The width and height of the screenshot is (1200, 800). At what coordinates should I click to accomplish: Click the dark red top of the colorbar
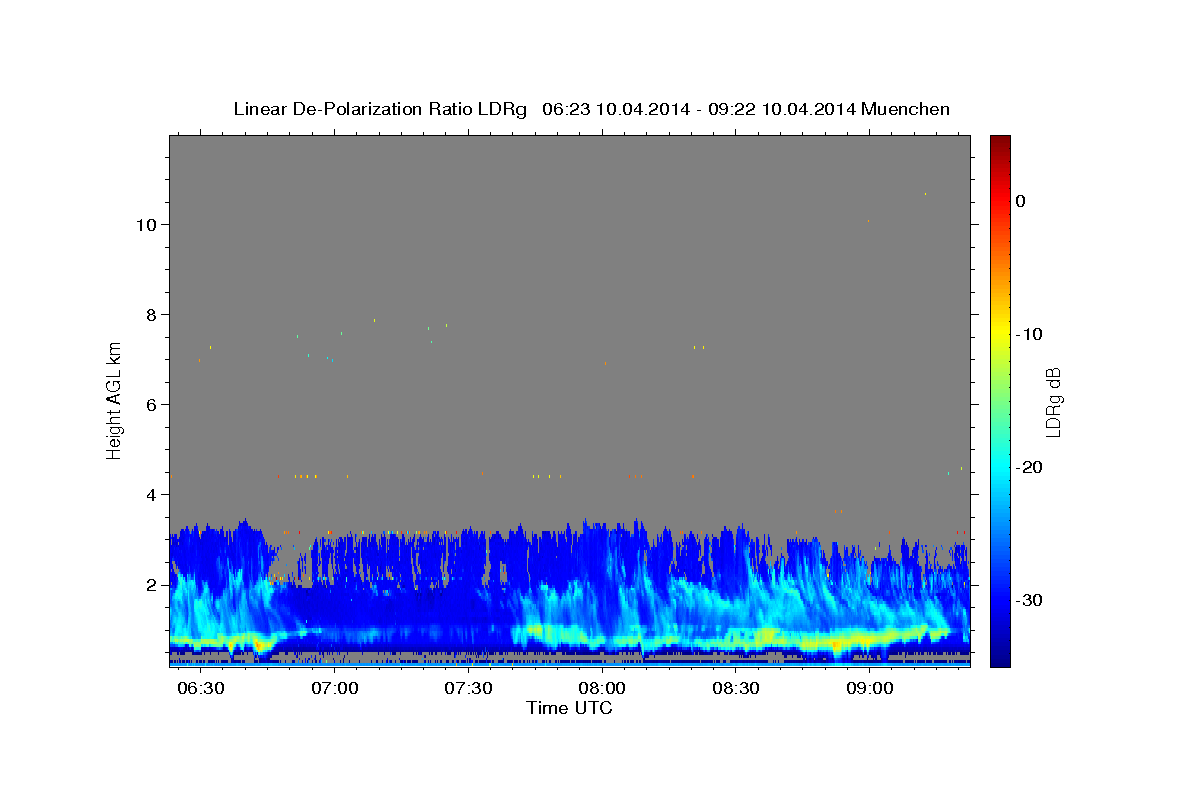tap(1000, 142)
